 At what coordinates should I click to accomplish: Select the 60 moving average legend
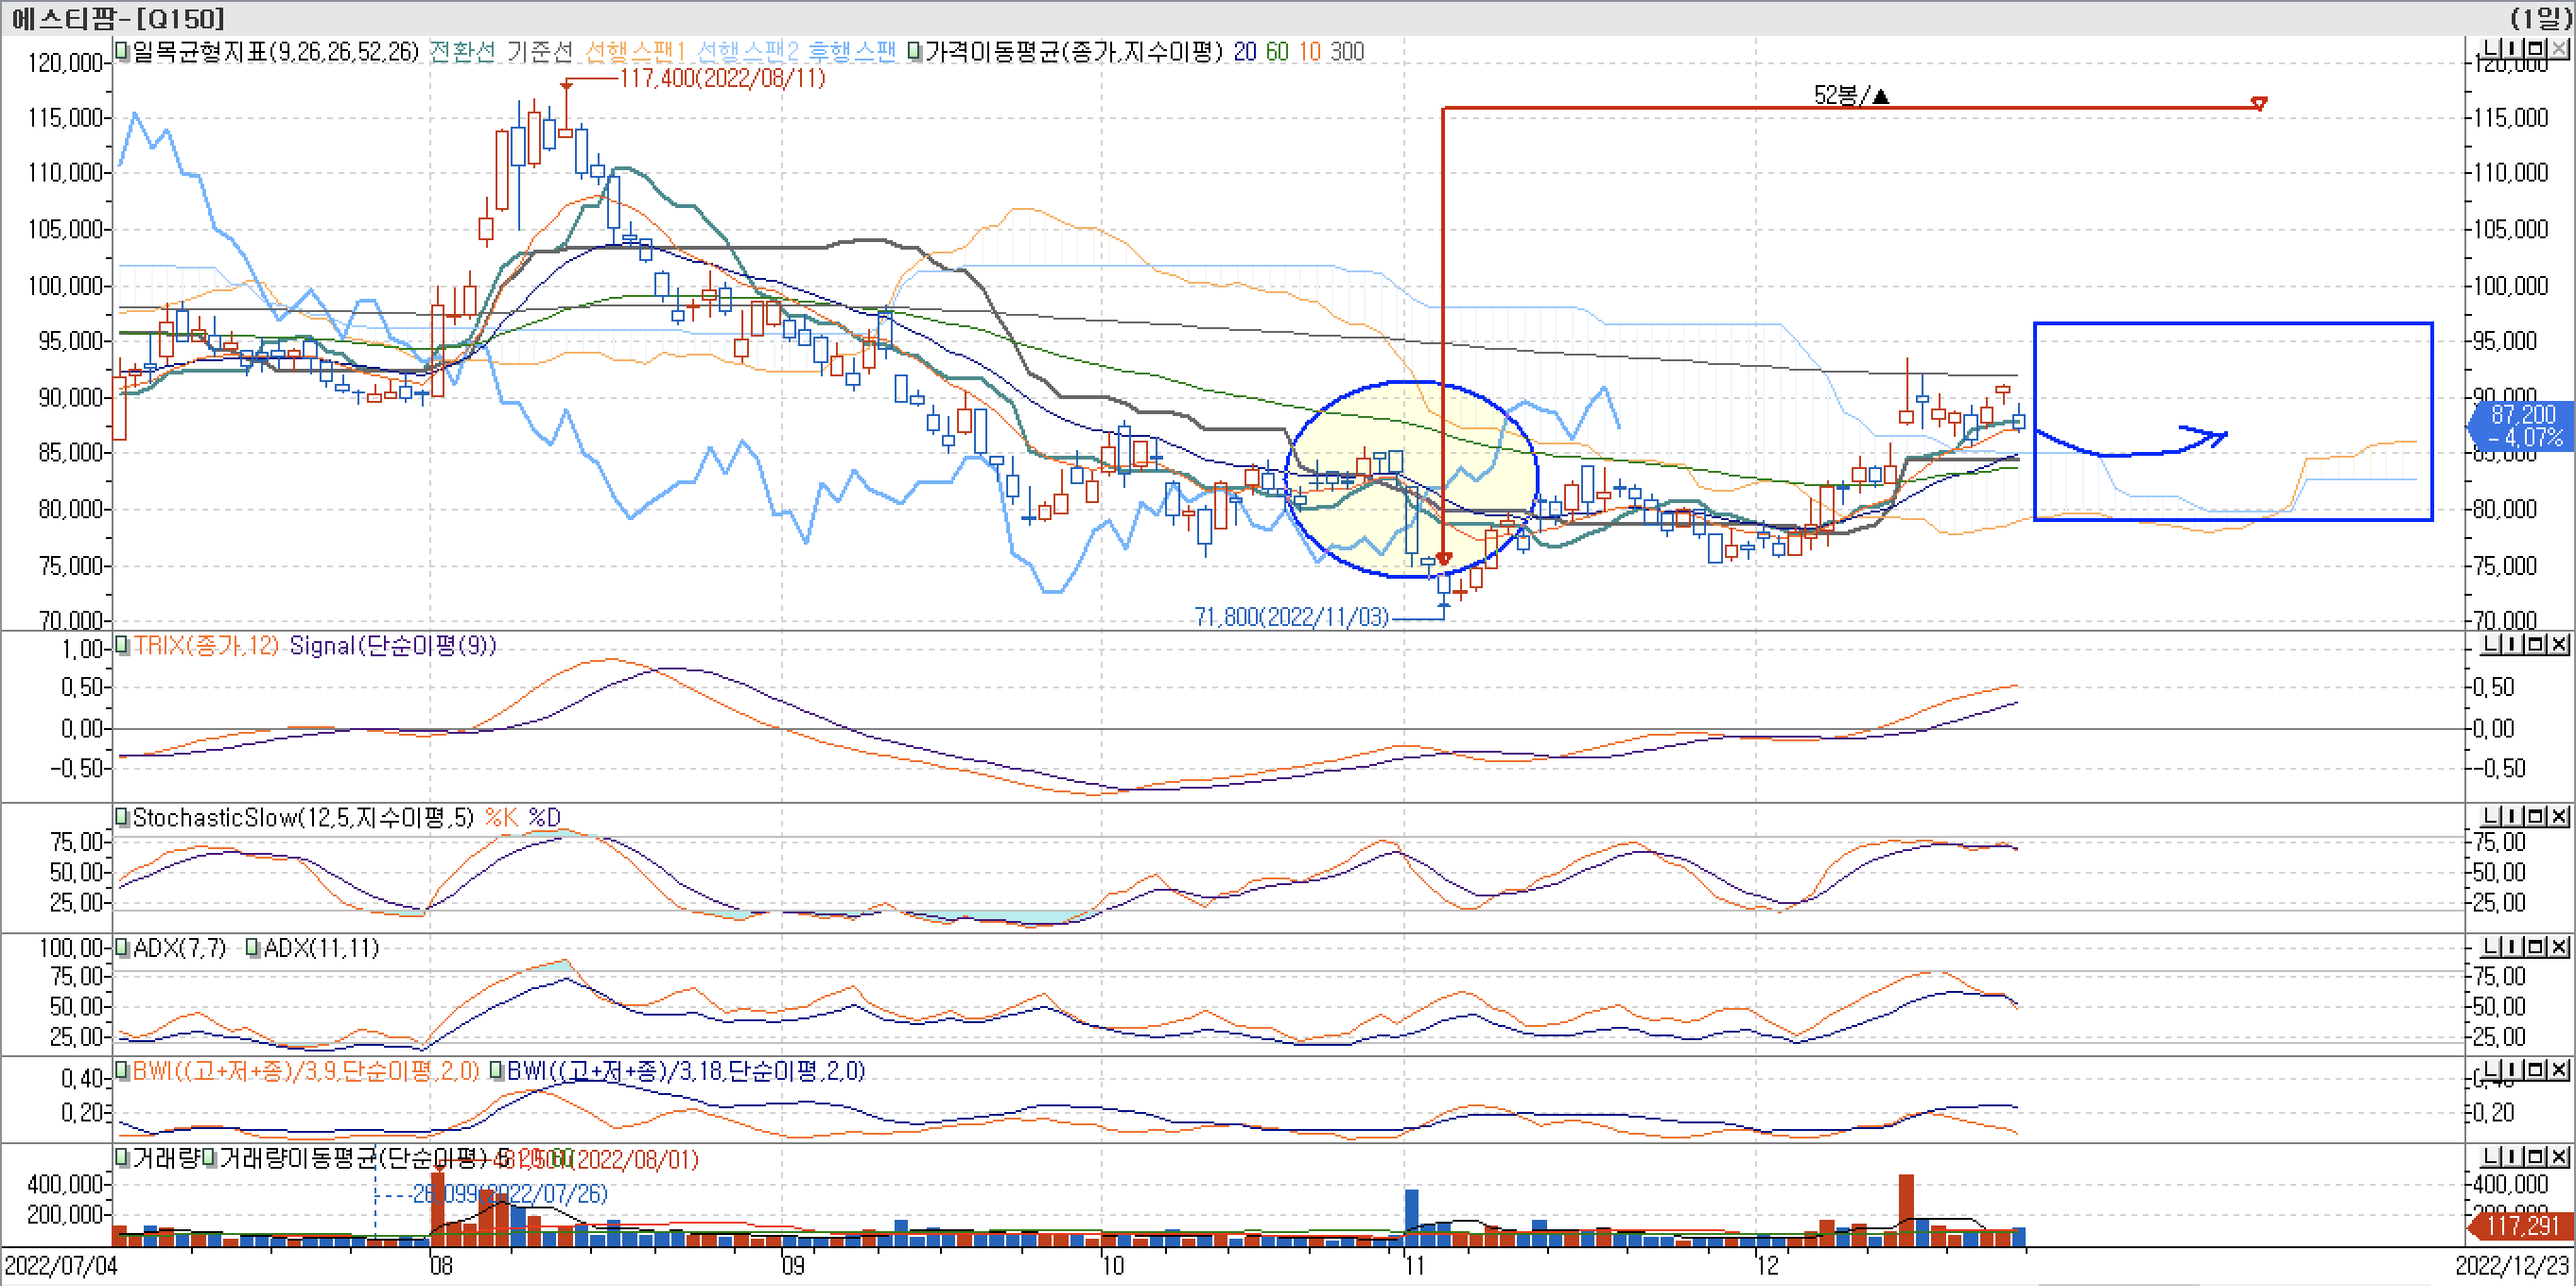coord(1277,51)
